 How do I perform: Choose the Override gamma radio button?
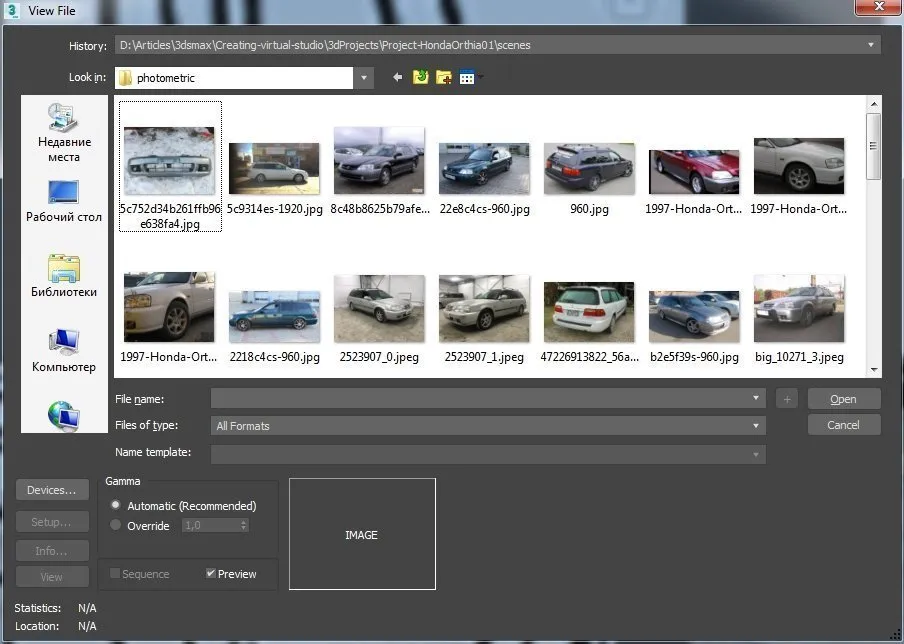click(x=116, y=526)
